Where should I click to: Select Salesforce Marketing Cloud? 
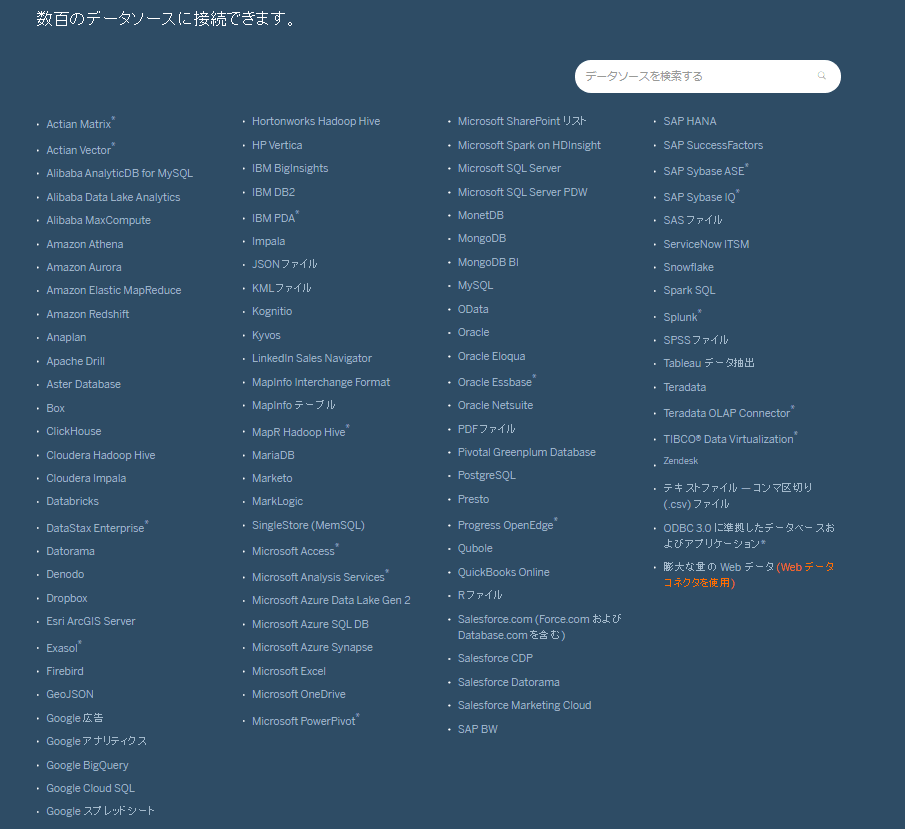point(525,705)
